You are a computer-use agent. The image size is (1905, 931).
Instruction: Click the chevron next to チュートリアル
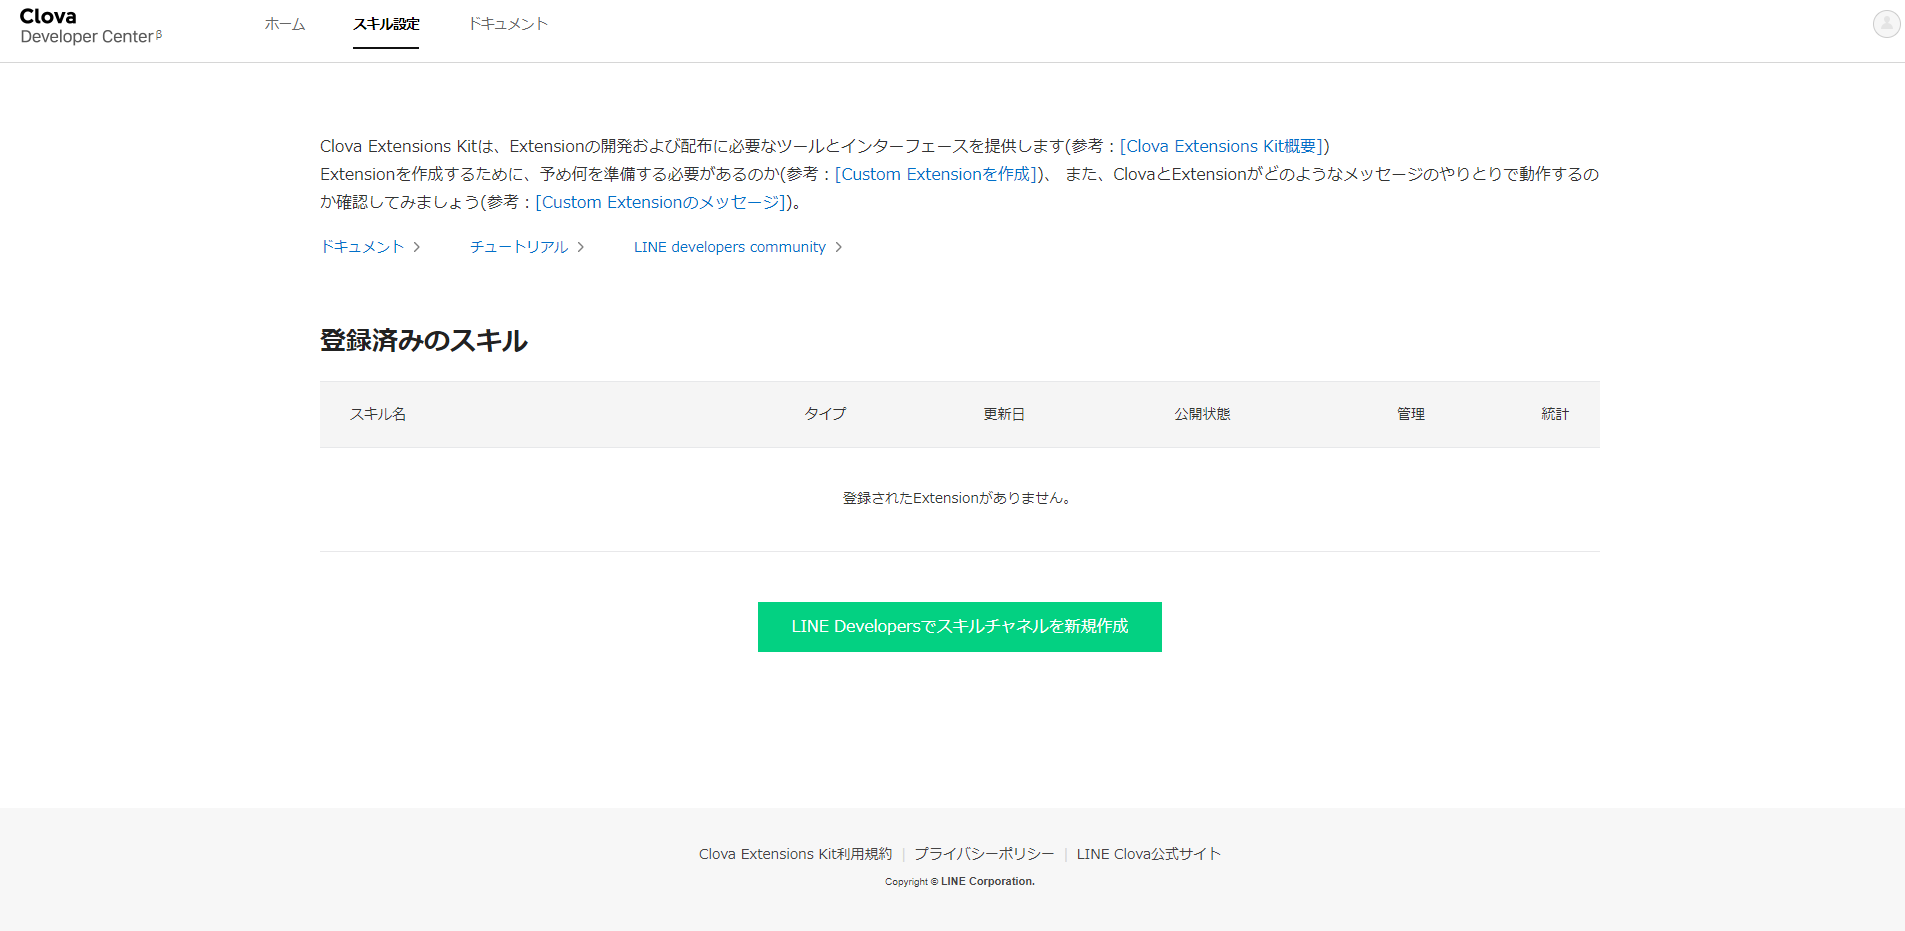[581, 247]
